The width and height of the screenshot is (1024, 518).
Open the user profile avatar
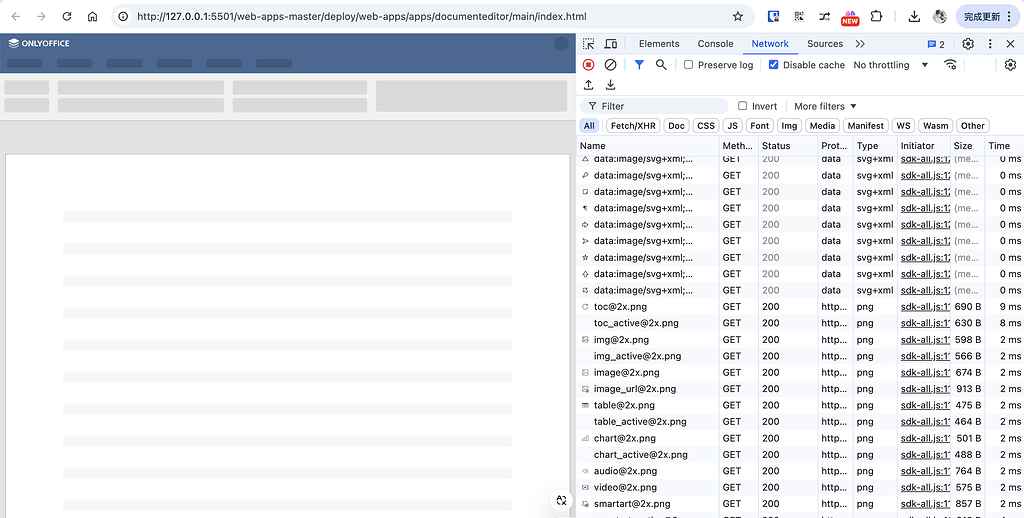point(940,16)
